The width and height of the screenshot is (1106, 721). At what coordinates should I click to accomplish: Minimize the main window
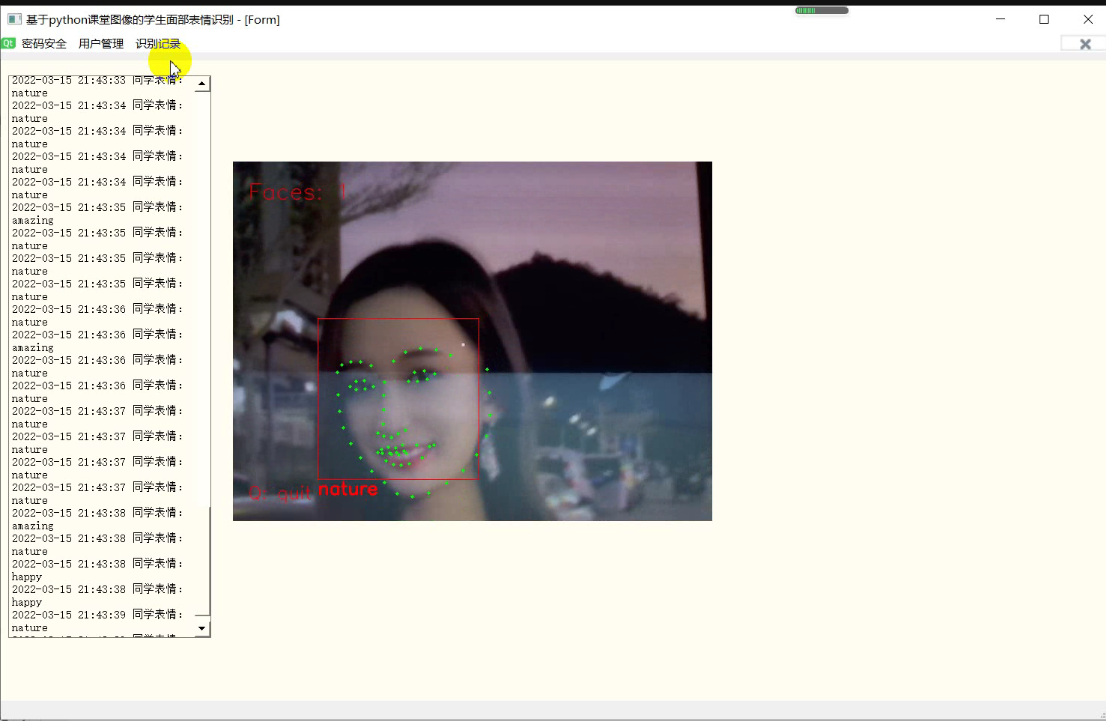pos(1000,19)
